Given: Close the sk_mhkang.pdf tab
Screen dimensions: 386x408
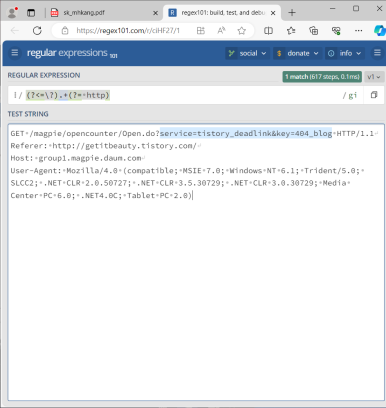Looking at the screenshot, I should click(x=155, y=13).
